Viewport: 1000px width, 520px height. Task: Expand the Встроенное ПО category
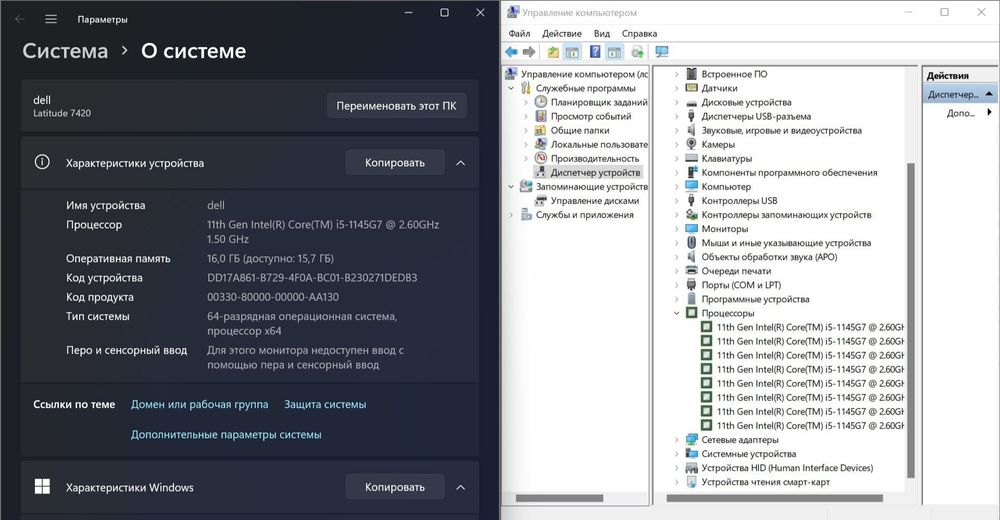pos(677,74)
